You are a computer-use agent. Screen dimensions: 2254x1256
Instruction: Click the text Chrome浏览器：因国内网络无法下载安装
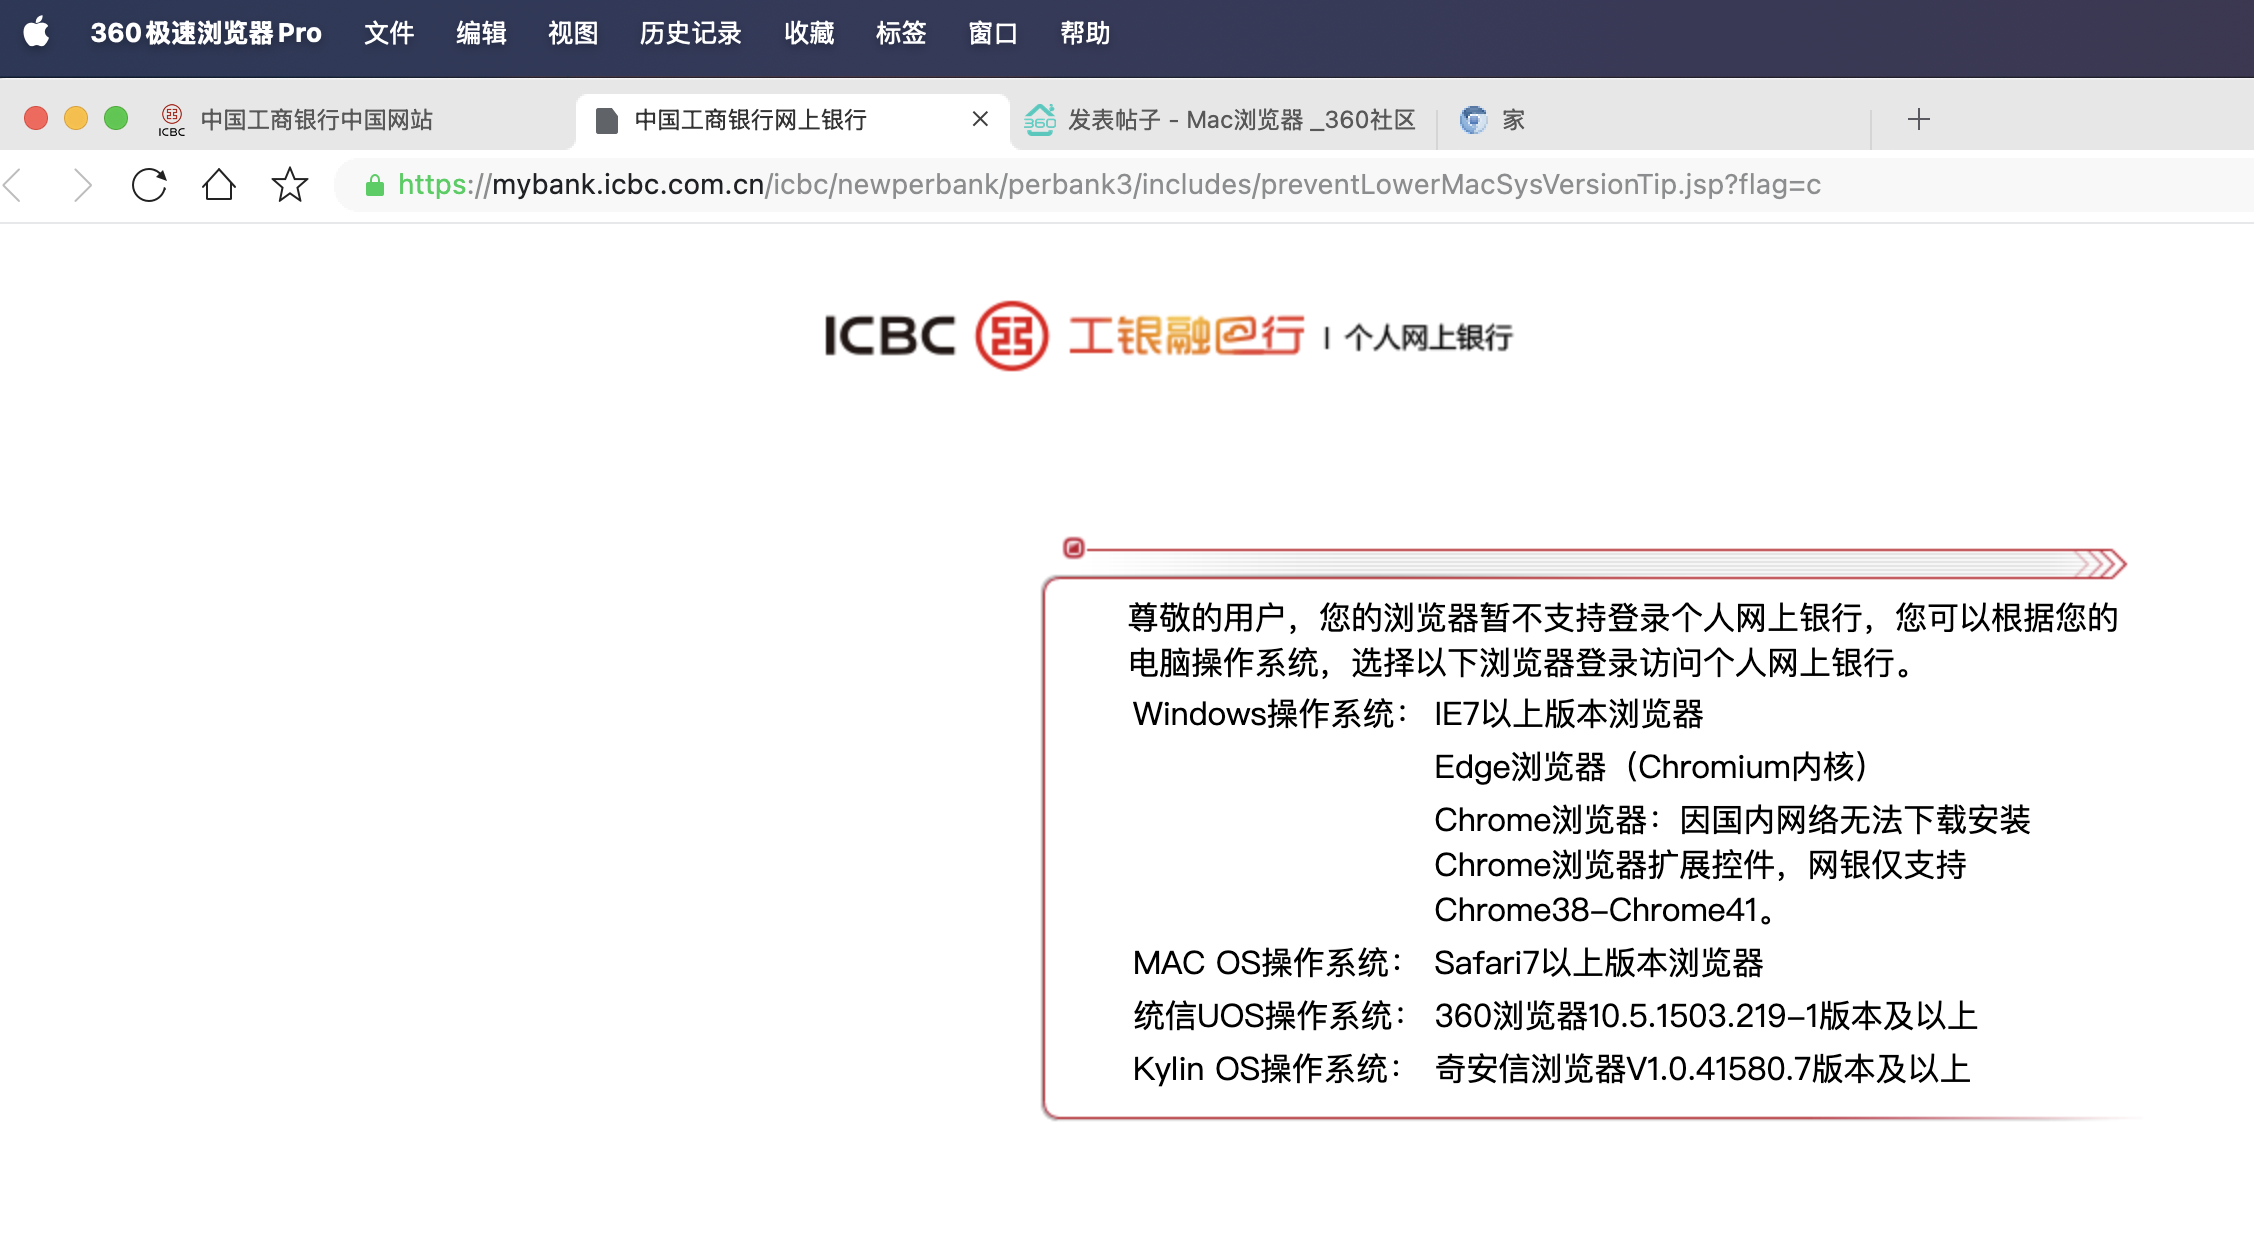[x=1732, y=820]
